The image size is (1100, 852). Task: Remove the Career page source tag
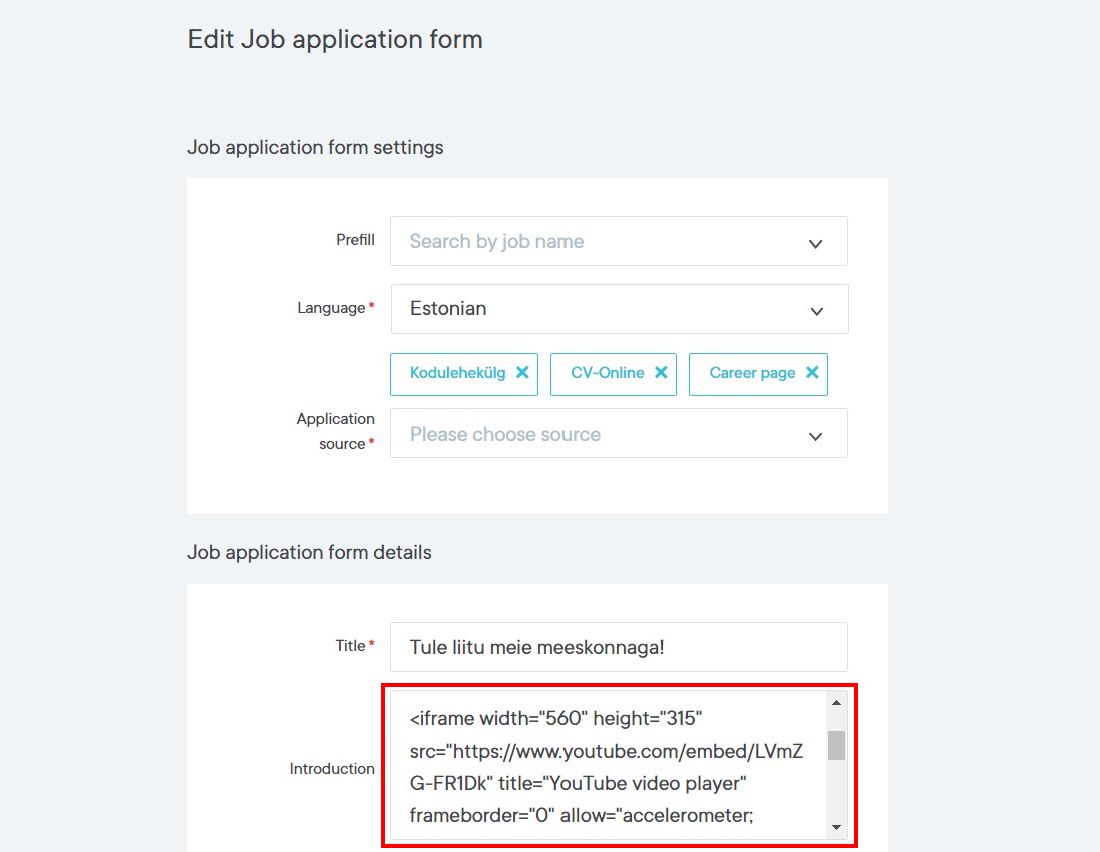point(812,373)
